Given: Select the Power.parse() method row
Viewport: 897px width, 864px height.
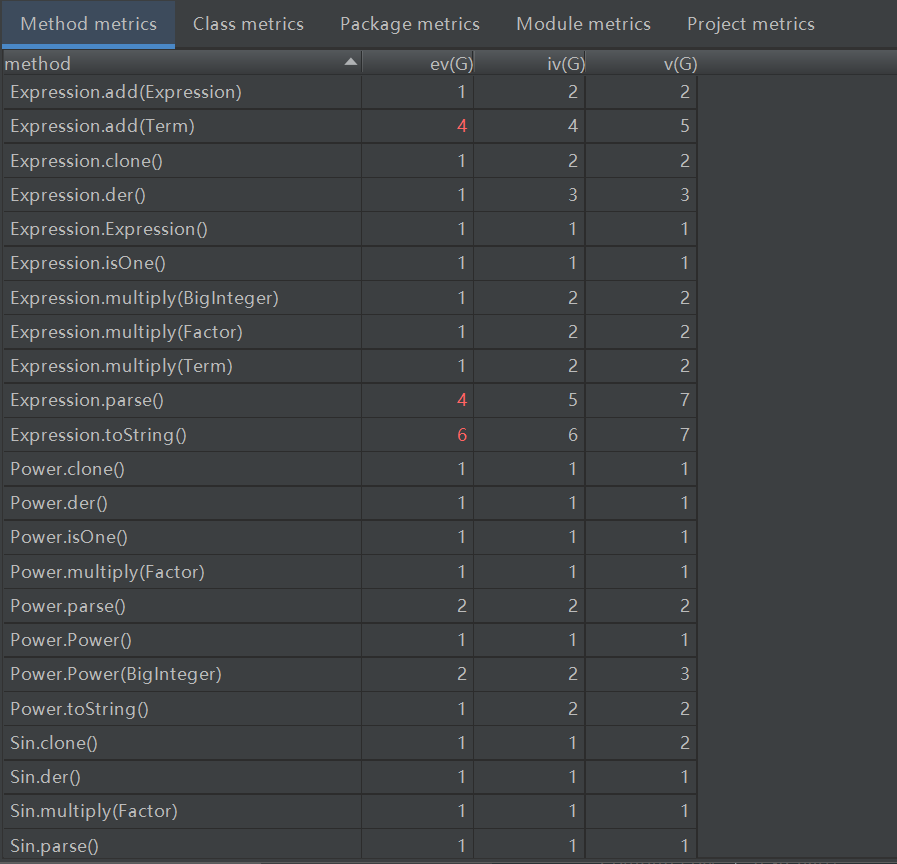Looking at the screenshot, I should click(x=68, y=606).
